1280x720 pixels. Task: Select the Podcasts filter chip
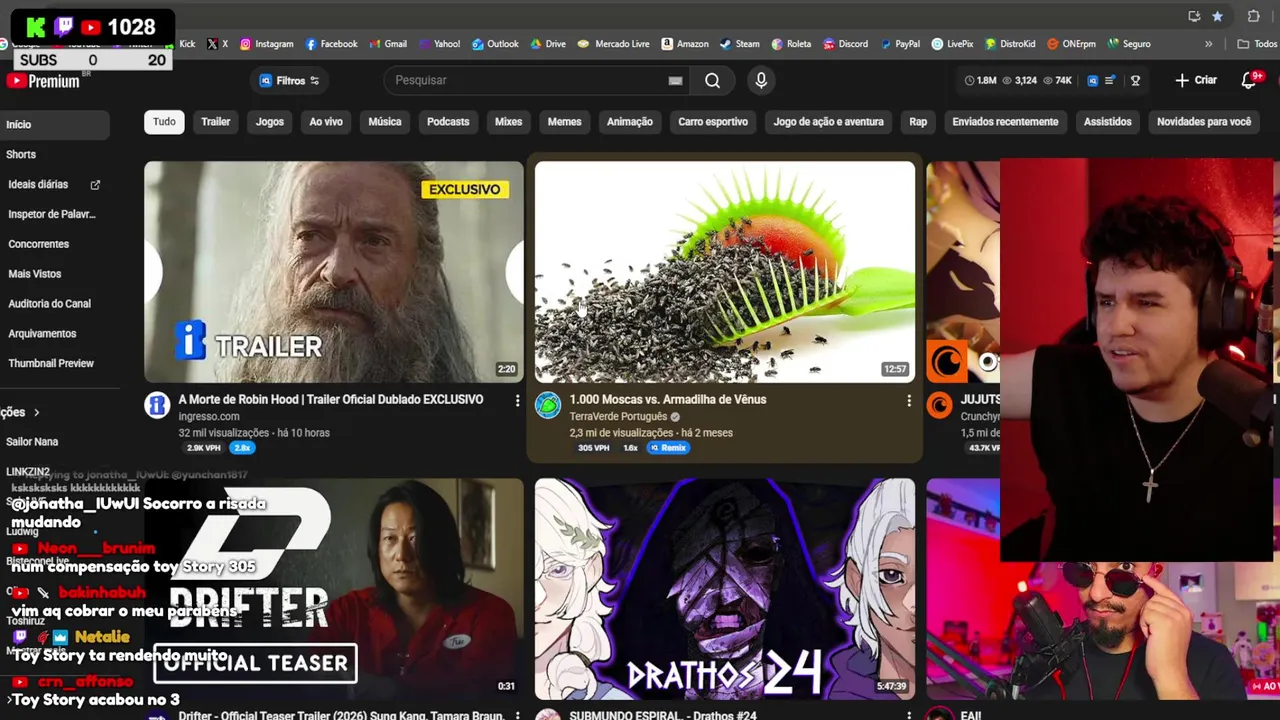(x=448, y=122)
